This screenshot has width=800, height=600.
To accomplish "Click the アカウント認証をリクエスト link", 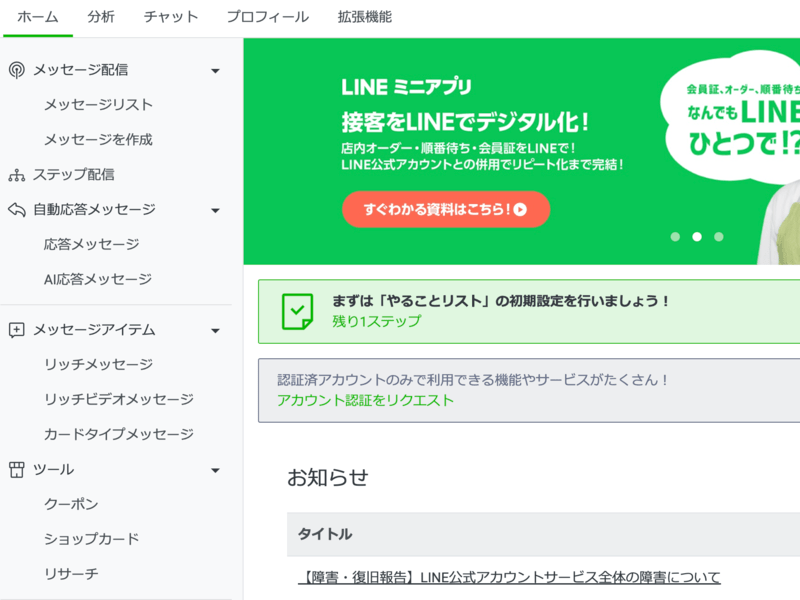I will pyautogui.click(x=365, y=400).
